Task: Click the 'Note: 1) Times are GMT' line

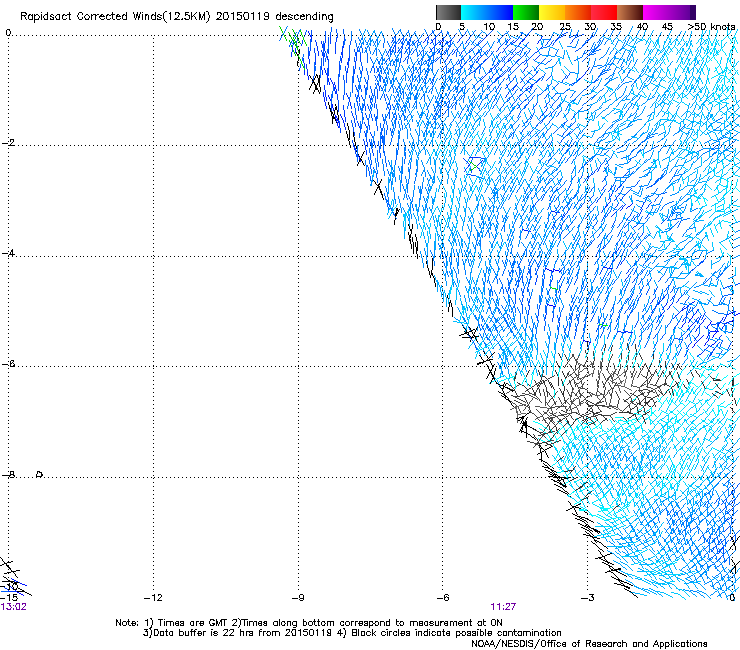Action: tap(309, 623)
